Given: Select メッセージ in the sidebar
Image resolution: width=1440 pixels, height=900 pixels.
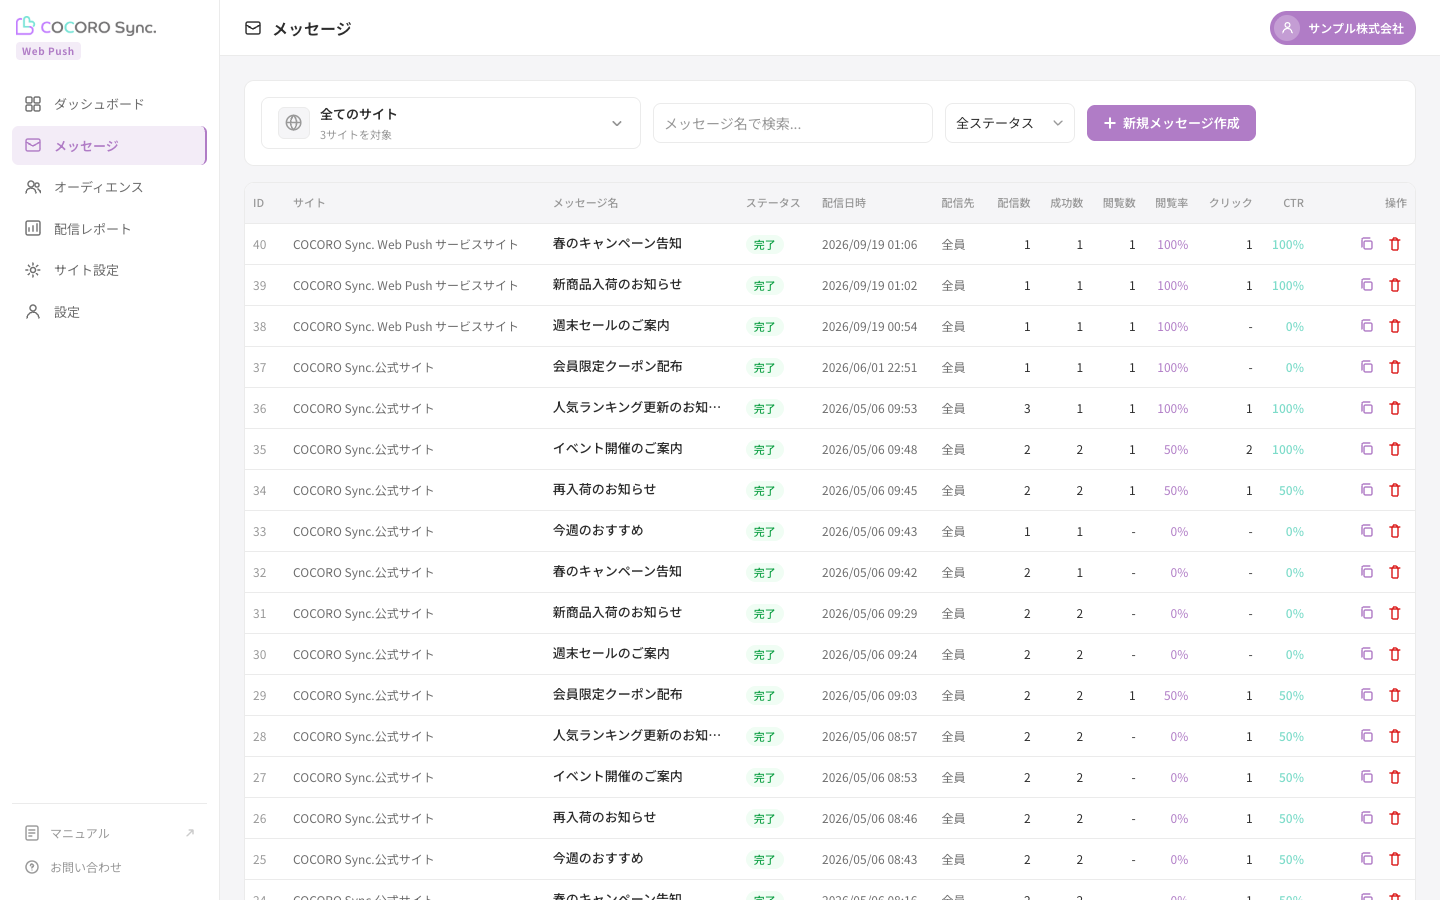Looking at the screenshot, I should click(109, 146).
